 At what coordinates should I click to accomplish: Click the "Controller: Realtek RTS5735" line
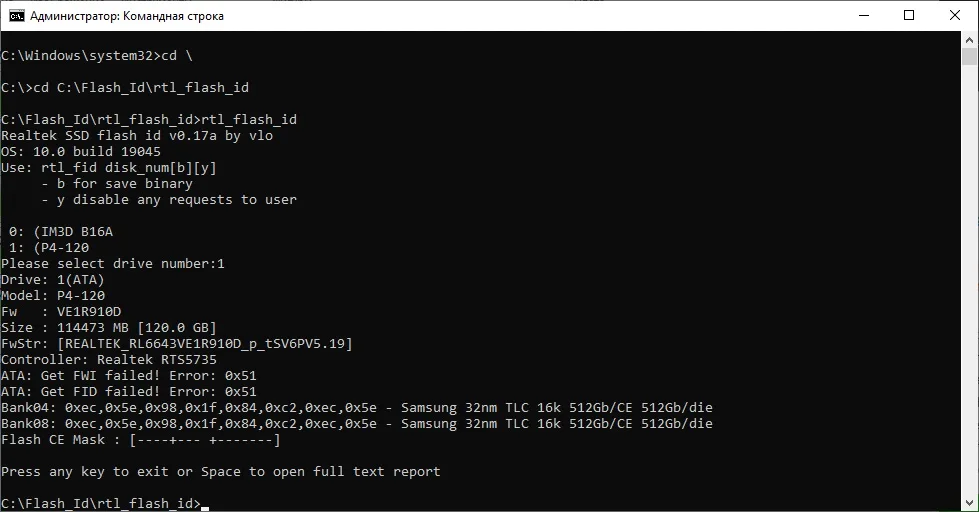coord(109,360)
